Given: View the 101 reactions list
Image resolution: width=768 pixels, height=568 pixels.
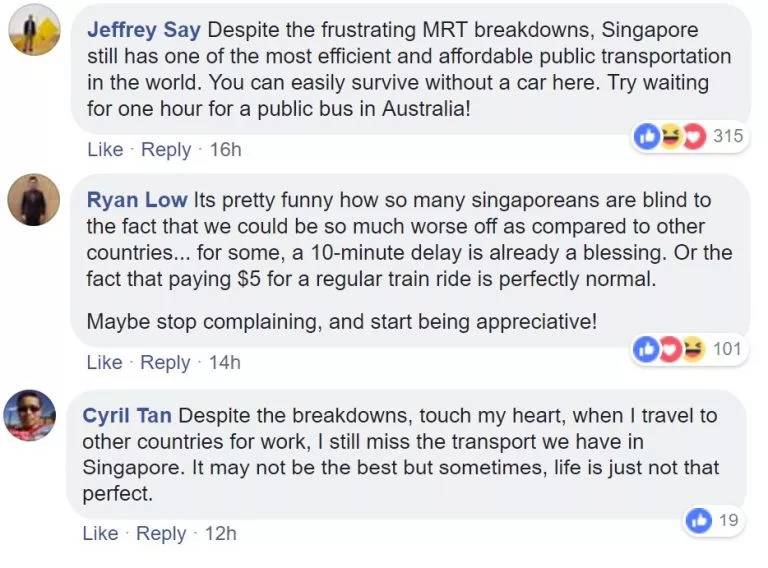Looking at the screenshot, I should click(x=726, y=349).
